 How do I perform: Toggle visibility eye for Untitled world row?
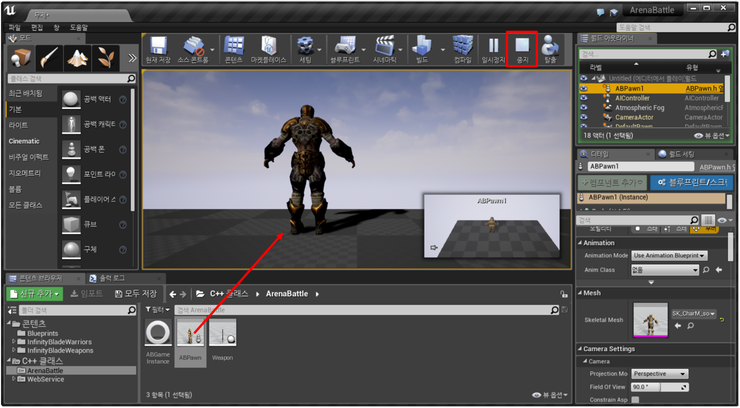[584, 78]
